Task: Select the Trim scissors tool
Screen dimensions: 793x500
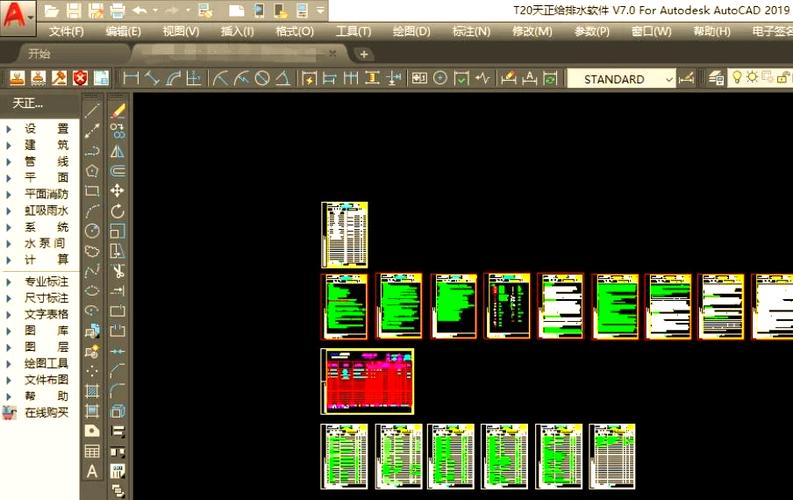Action: [x=118, y=271]
